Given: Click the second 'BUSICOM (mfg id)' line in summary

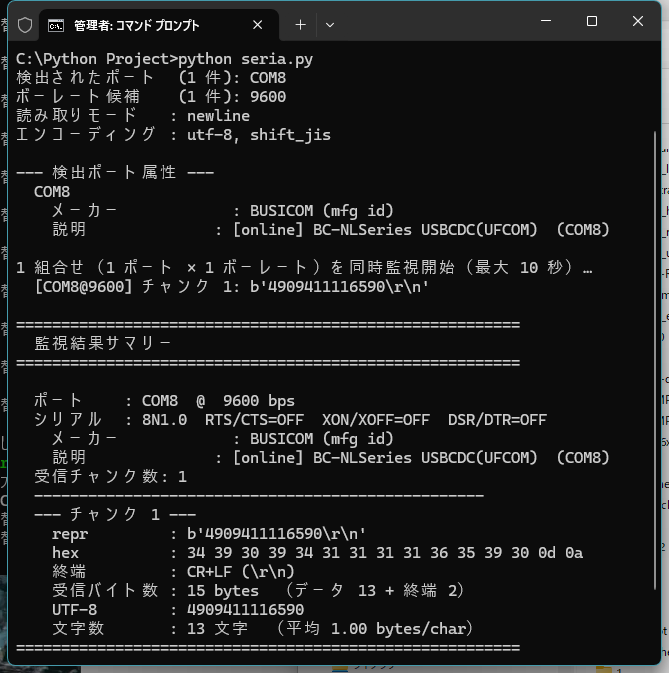Looking at the screenshot, I should [223, 439].
